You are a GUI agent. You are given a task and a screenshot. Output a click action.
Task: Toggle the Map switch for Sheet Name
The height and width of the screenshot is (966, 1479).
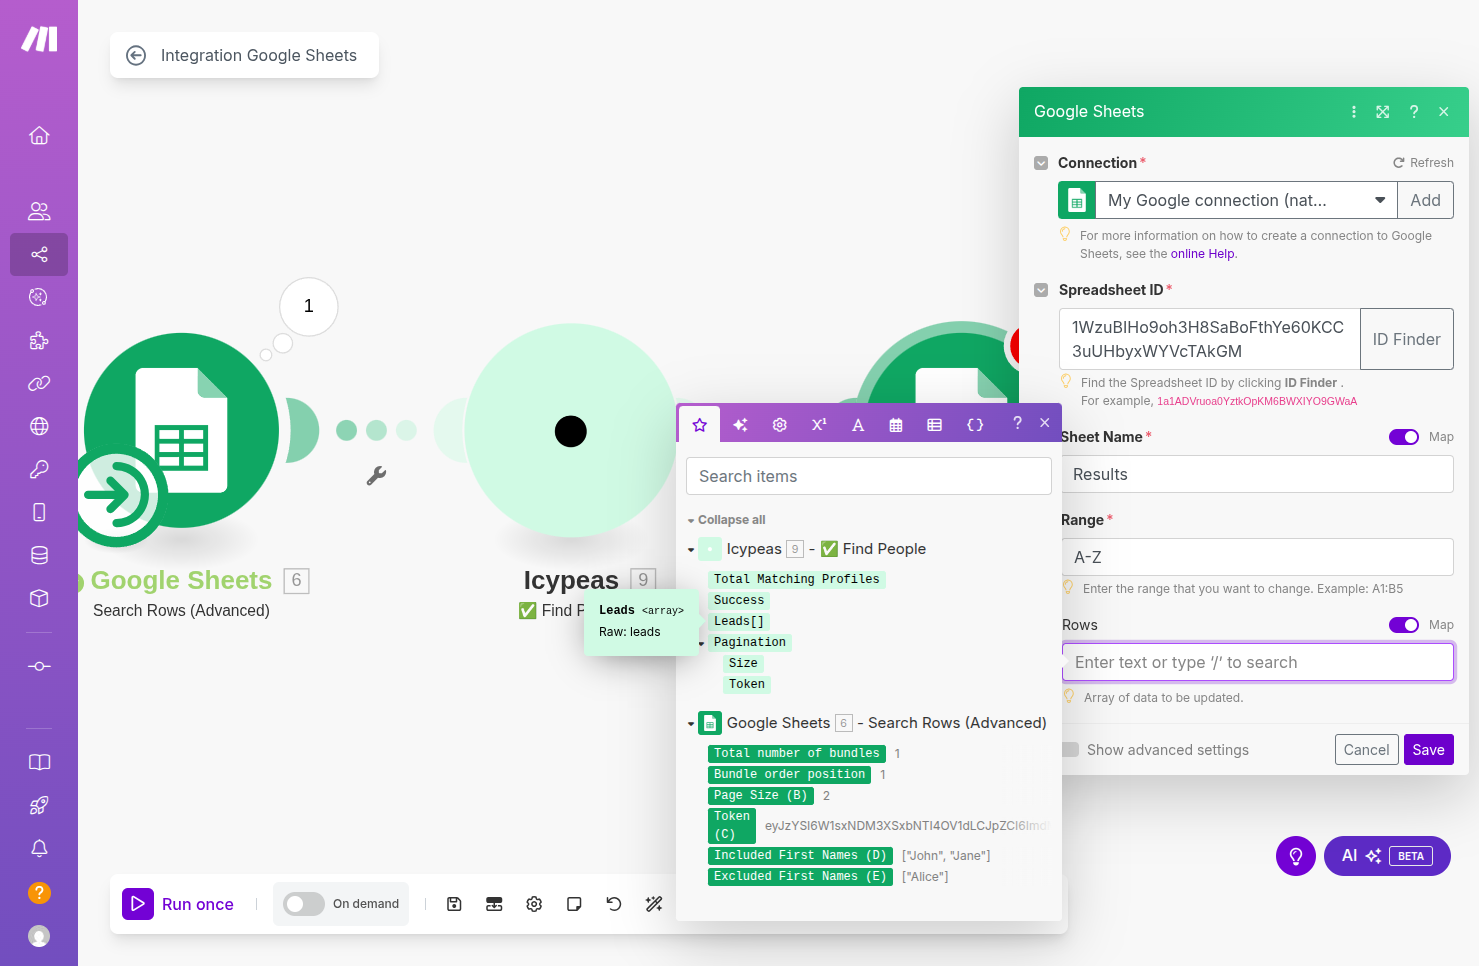pyautogui.click(x=1404, y=437)
